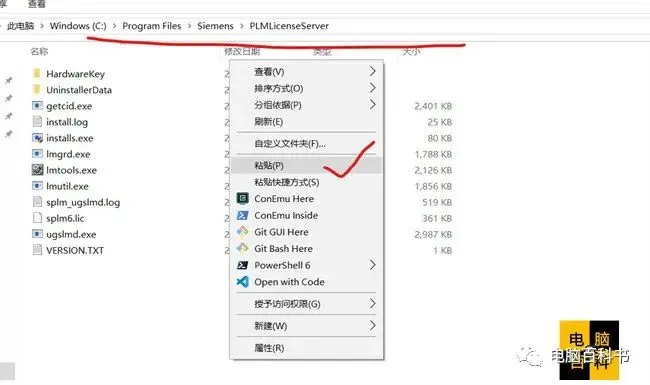Screen dimensions: 650x385
Task: Choose 自定义文件夹(F)... menu entry
Action: pos(306,143)
